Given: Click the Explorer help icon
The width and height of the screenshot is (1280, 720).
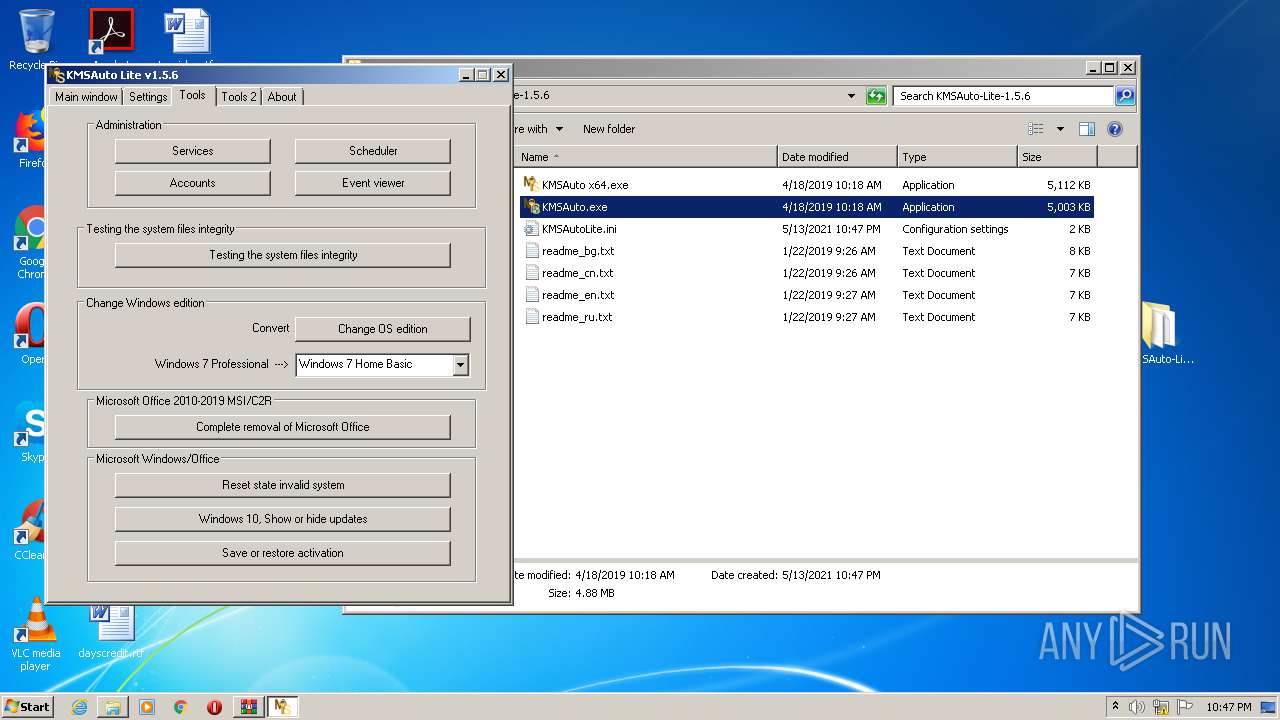Looking at the screenshot, I should pos(1115,129).
